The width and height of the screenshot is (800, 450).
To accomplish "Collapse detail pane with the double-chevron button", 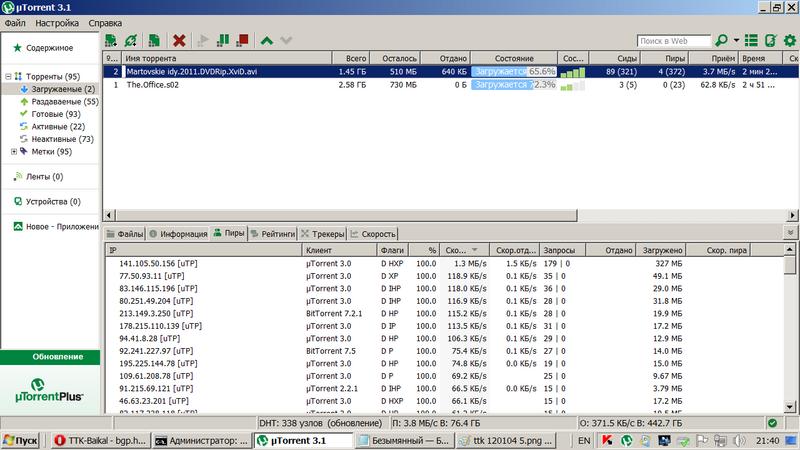I will pos(790,233).
